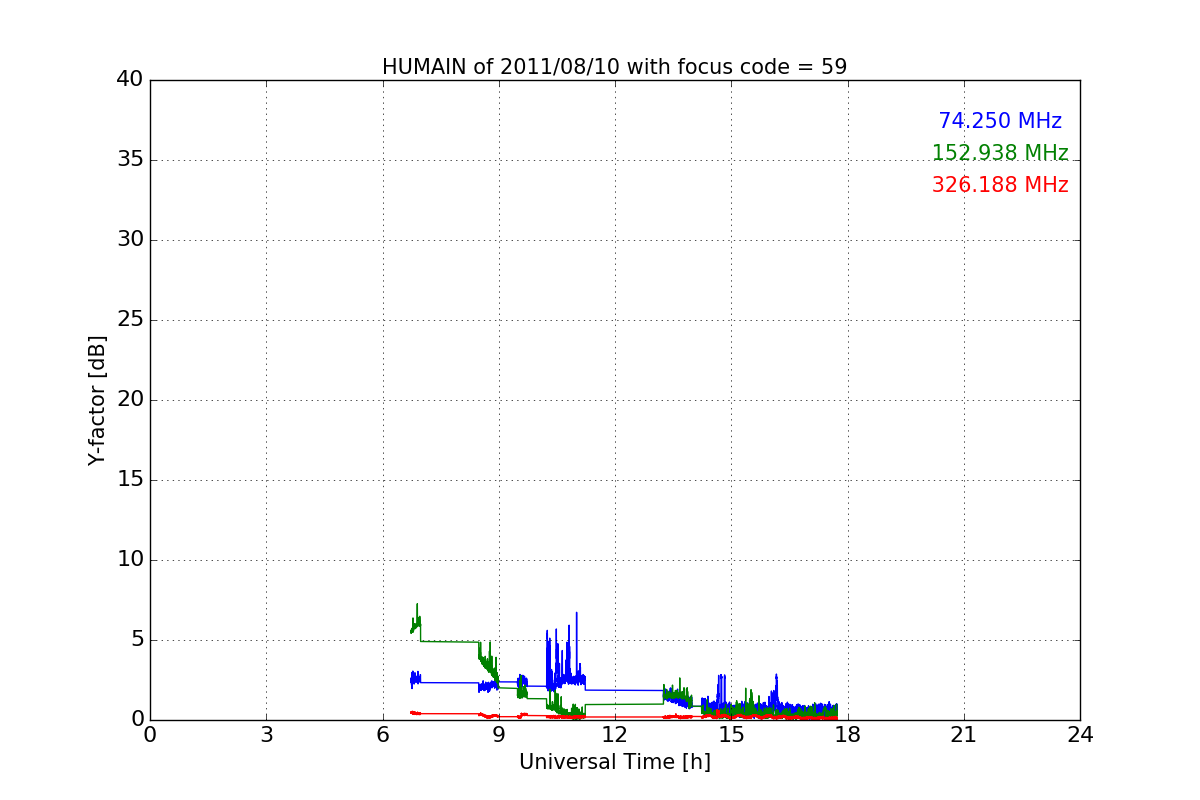
Task: Click the x-axis tick label '15'
Action: tap(731, 735)
